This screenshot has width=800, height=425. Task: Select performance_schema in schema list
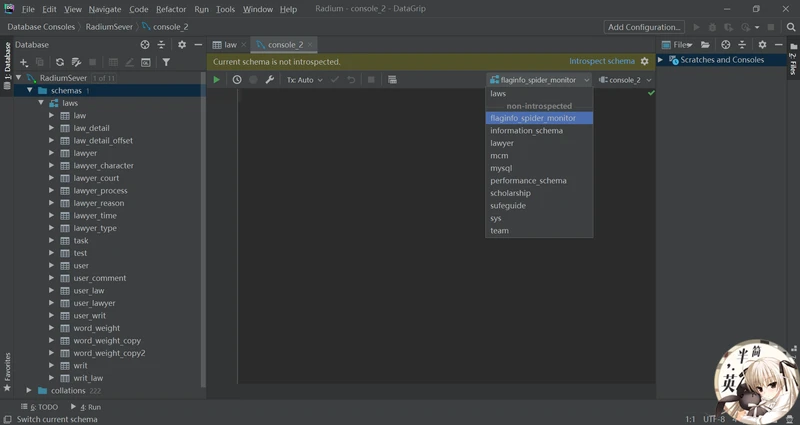tap(539, 181)
